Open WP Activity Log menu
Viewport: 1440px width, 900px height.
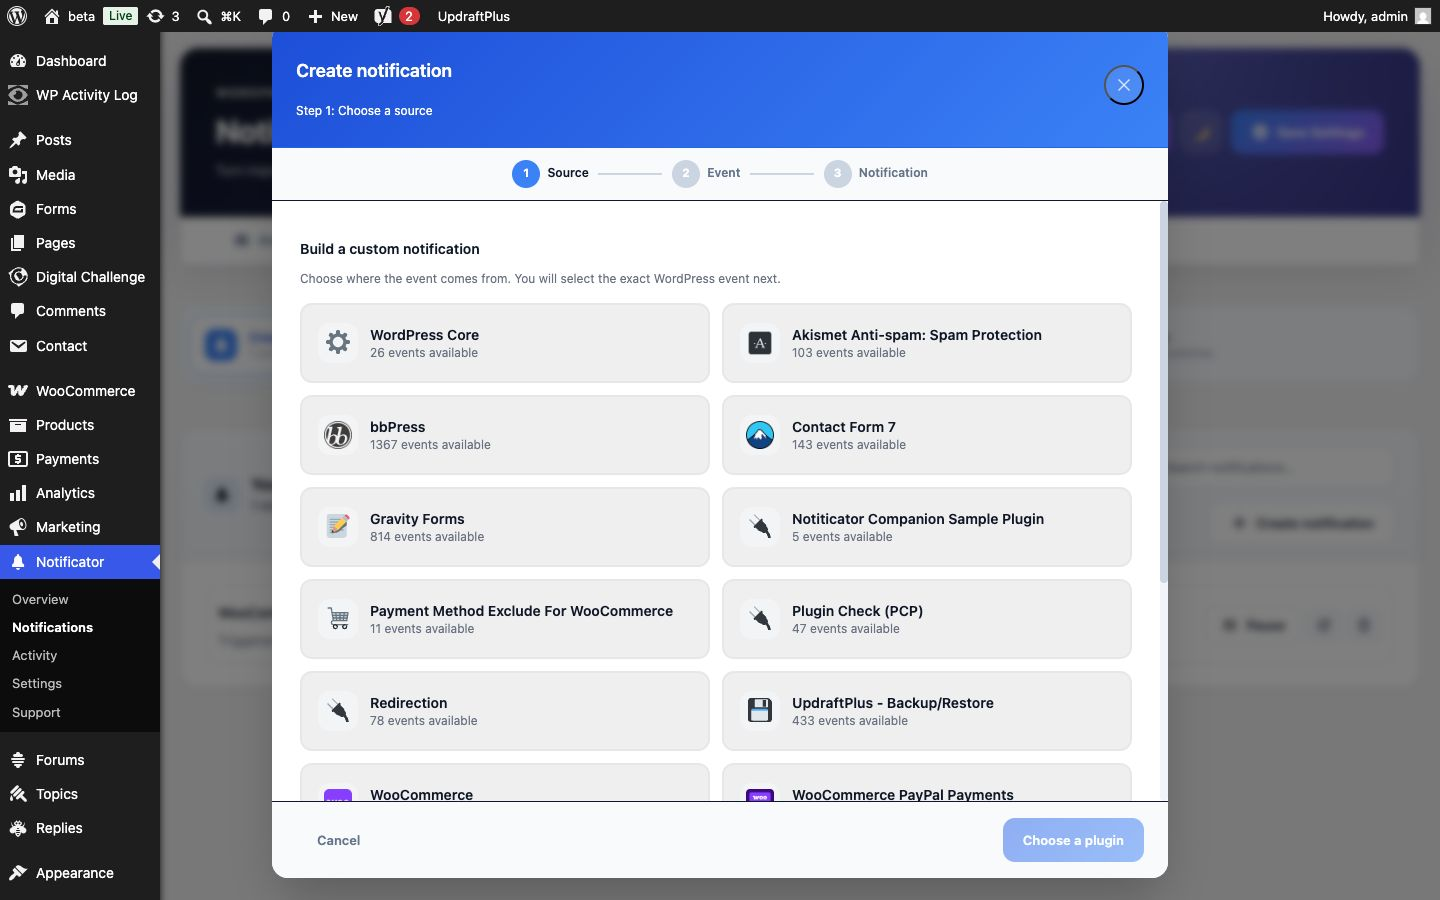80,95
